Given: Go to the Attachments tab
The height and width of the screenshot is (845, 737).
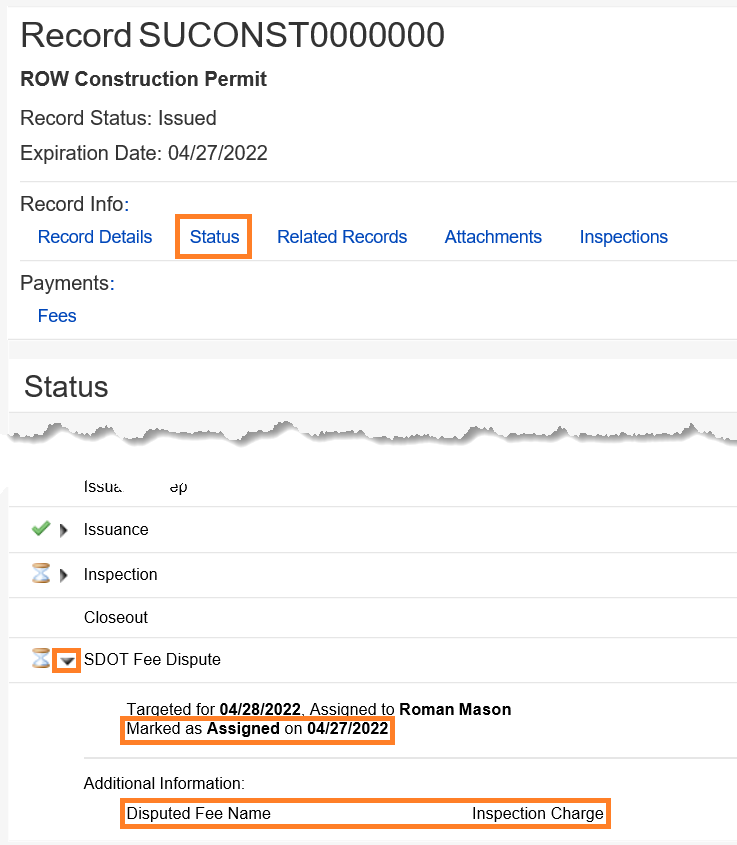Looking at the screenshot, I should coord(493,237).
